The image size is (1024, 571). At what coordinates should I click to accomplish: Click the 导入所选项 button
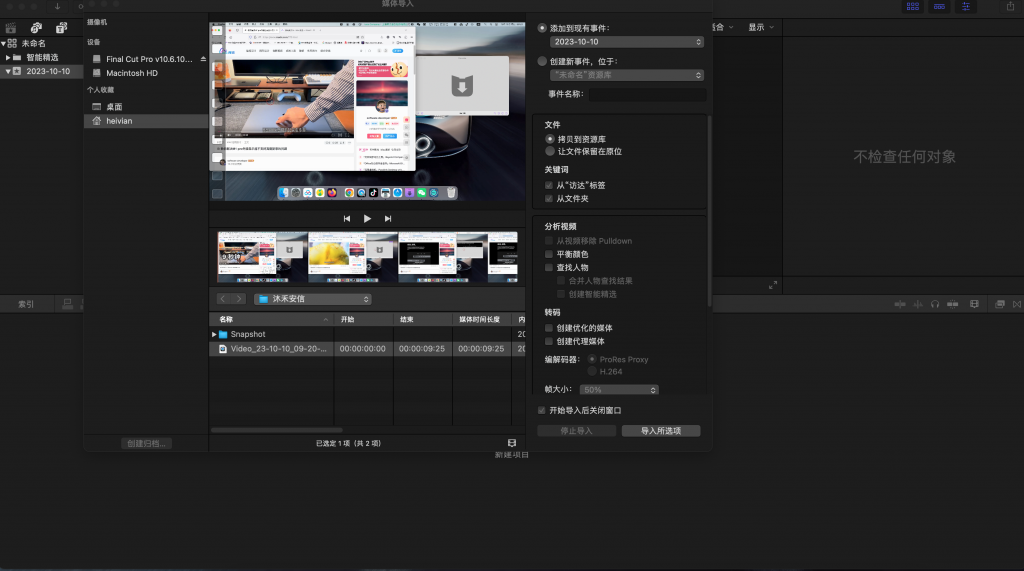[x=661, y=431]
